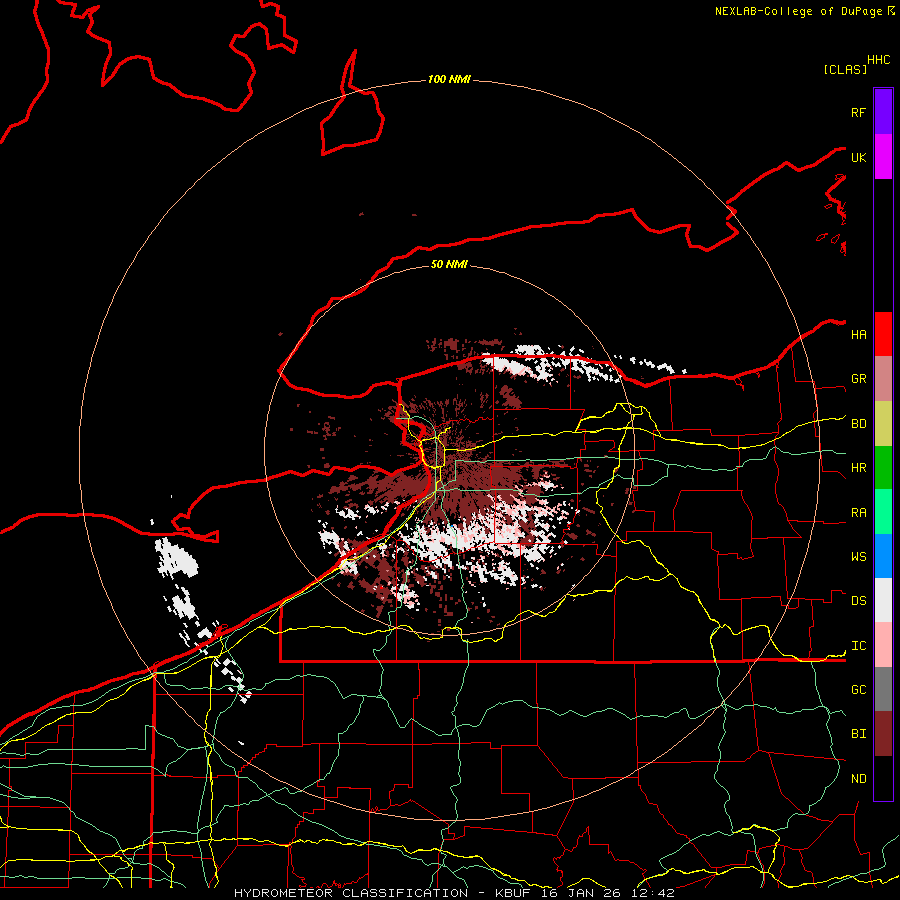Click the HR legend label text

858,468
